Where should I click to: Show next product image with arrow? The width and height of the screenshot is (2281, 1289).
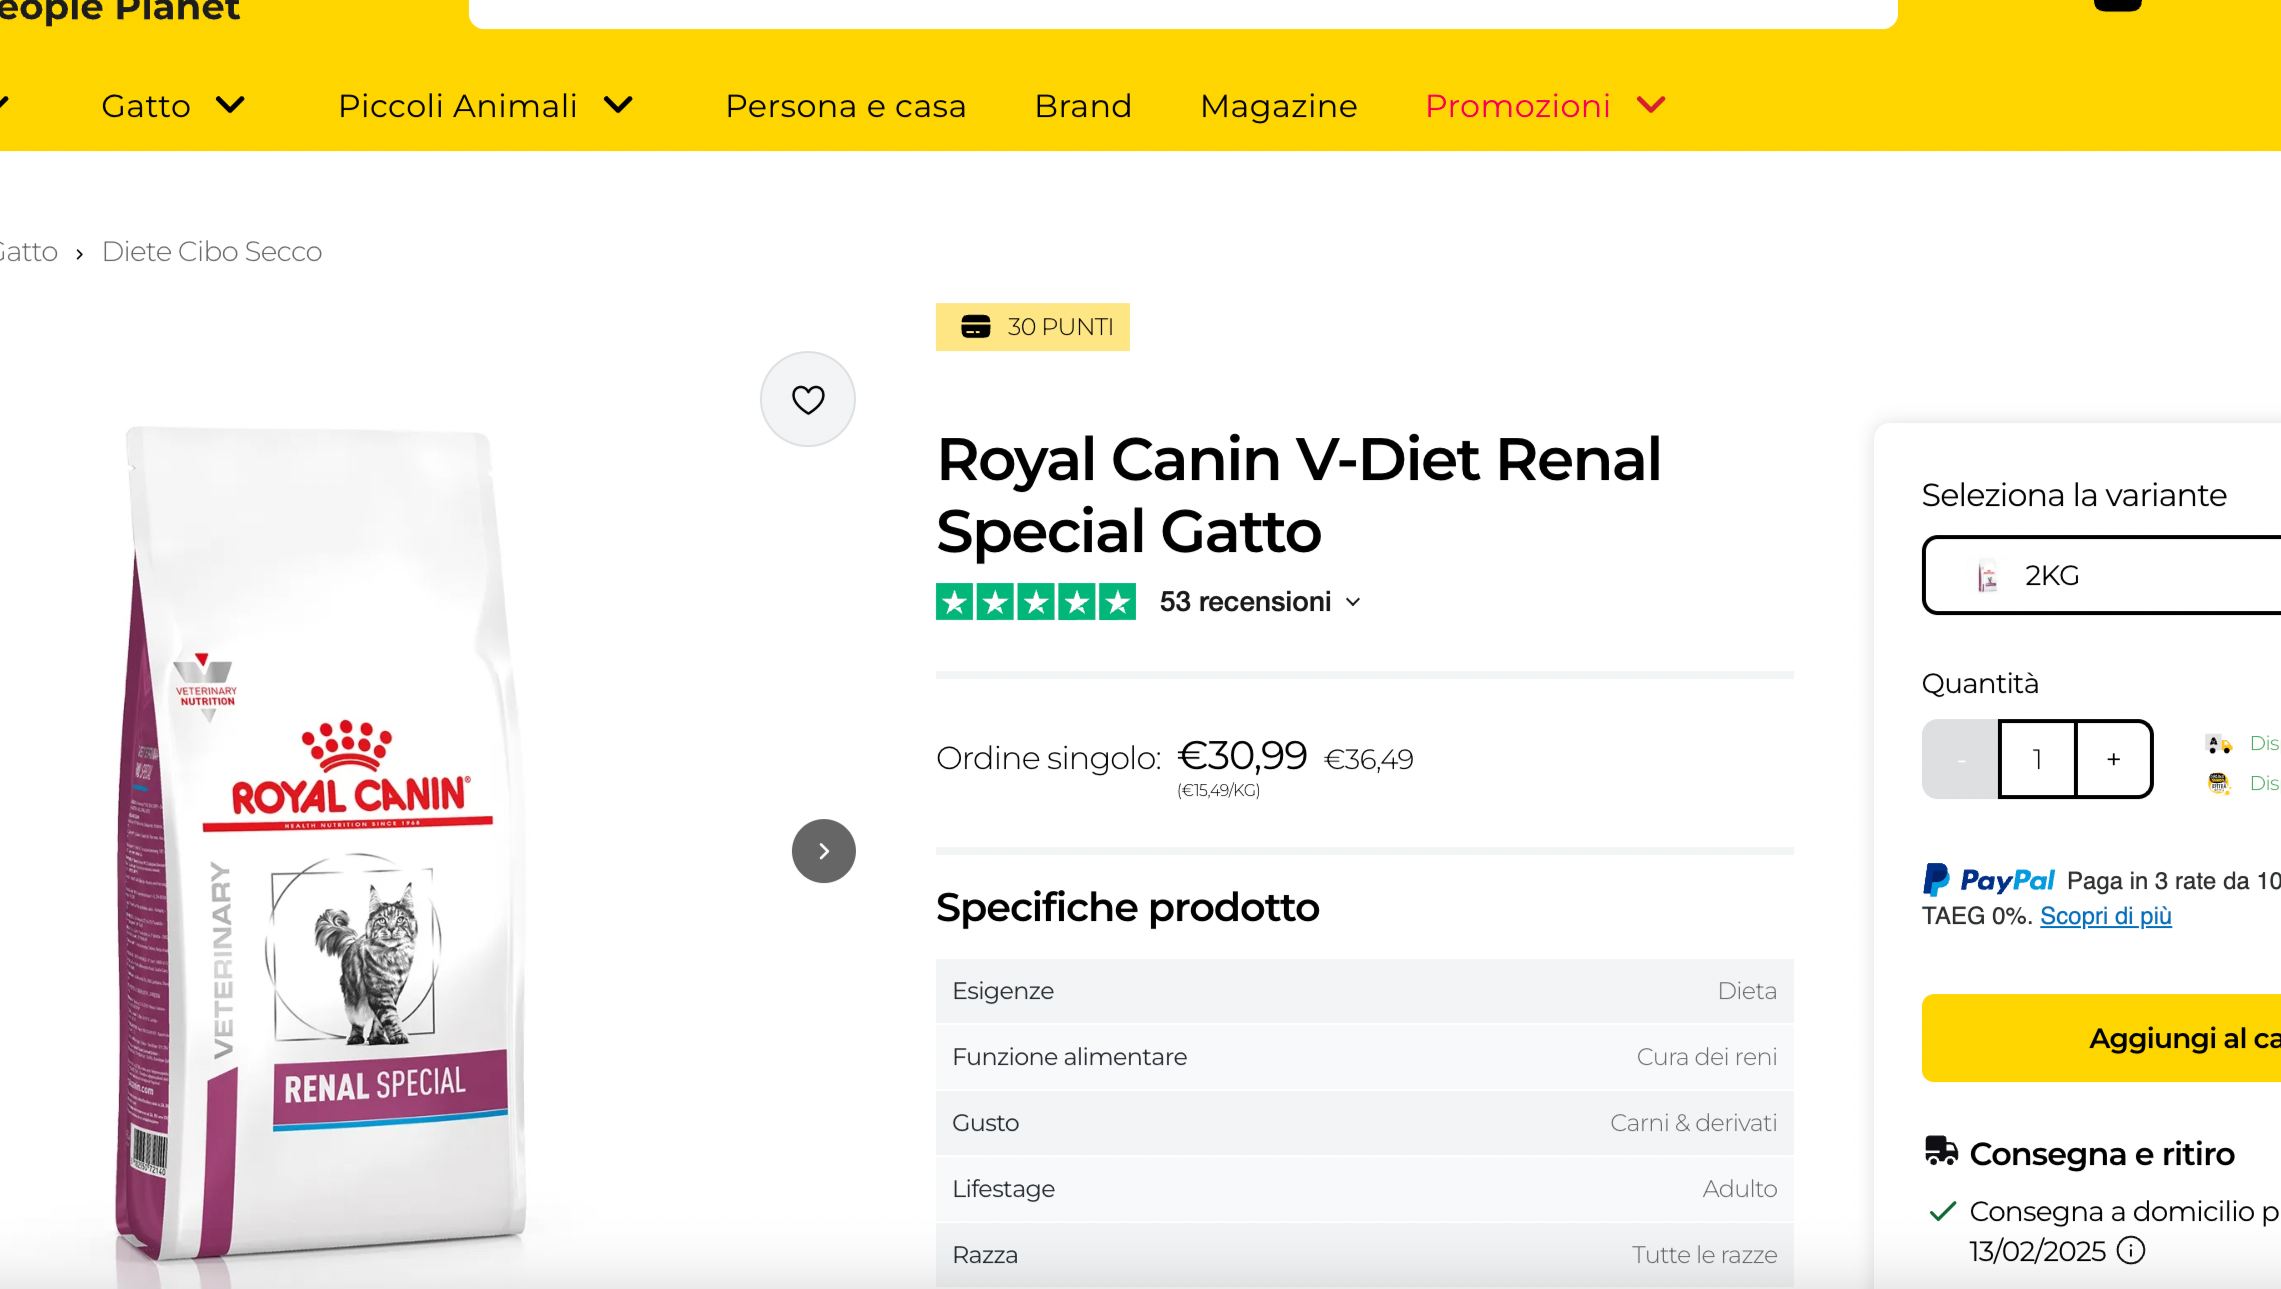[823, 851]
